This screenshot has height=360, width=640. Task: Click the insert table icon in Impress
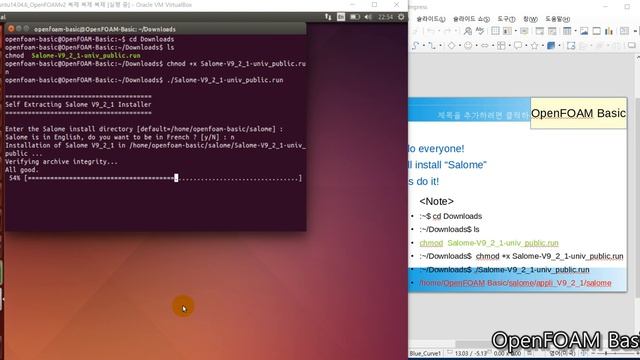(567, 31)
